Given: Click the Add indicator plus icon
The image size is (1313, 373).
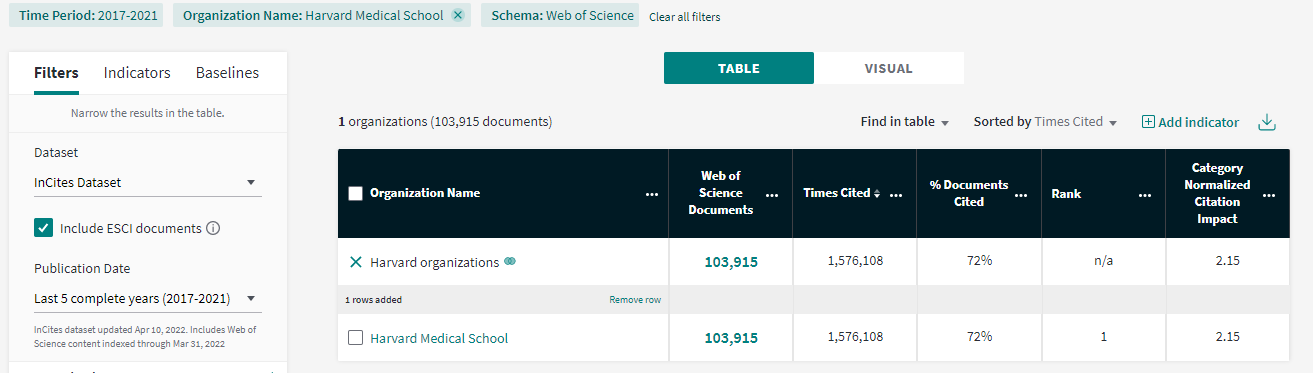Looking at the screenshot, I should 1148,122.
